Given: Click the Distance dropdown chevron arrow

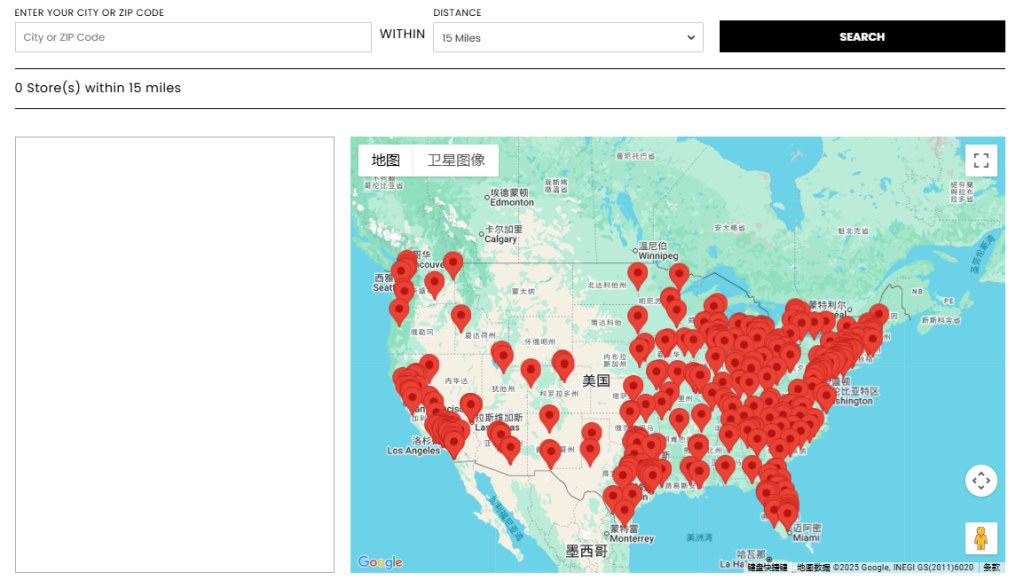Looking at the screenshot, I should 690,38.
